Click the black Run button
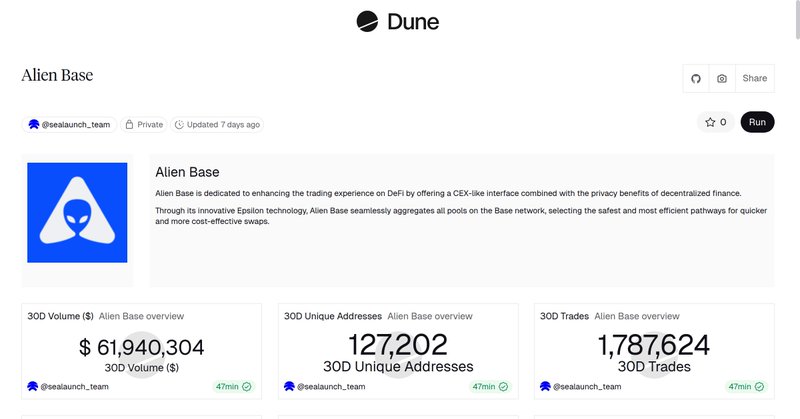Image resolution: width=800 pixels, height=419 pixels. coord(757,122)
